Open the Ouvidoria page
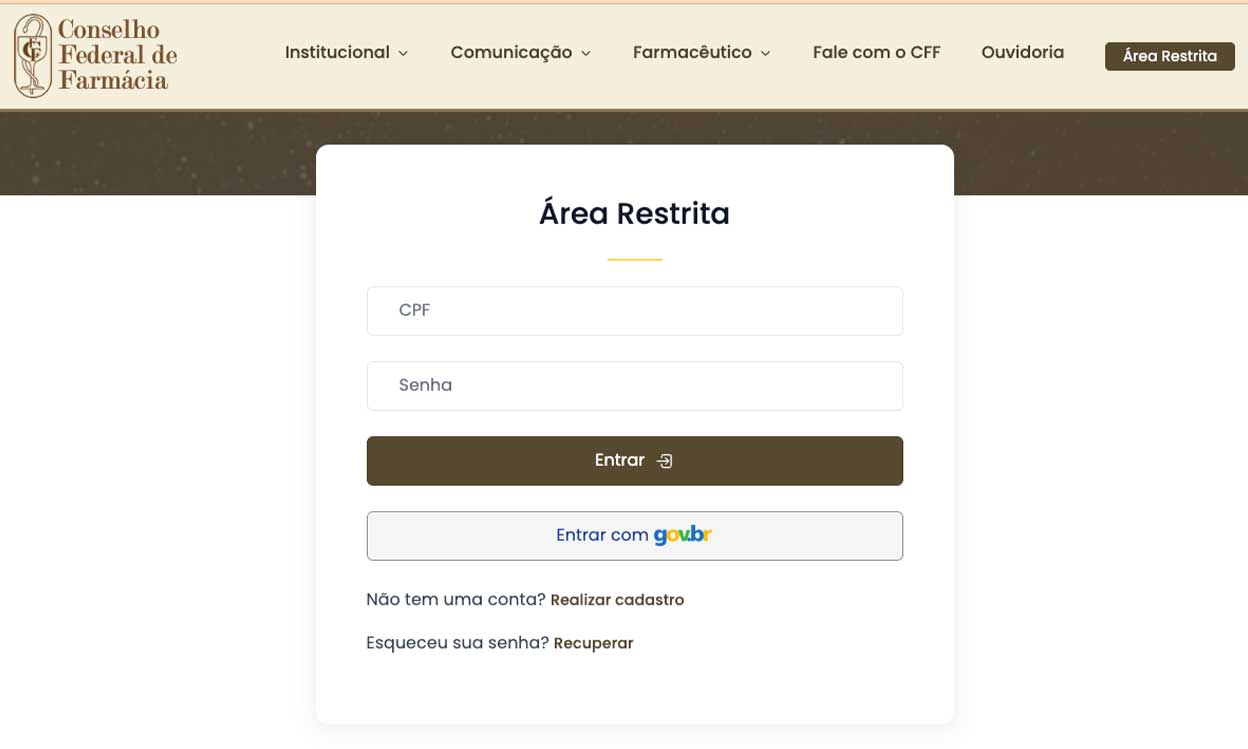The width and height of the screenshot is (1248, 749). pyautogui.click(x=1022, y=53)
